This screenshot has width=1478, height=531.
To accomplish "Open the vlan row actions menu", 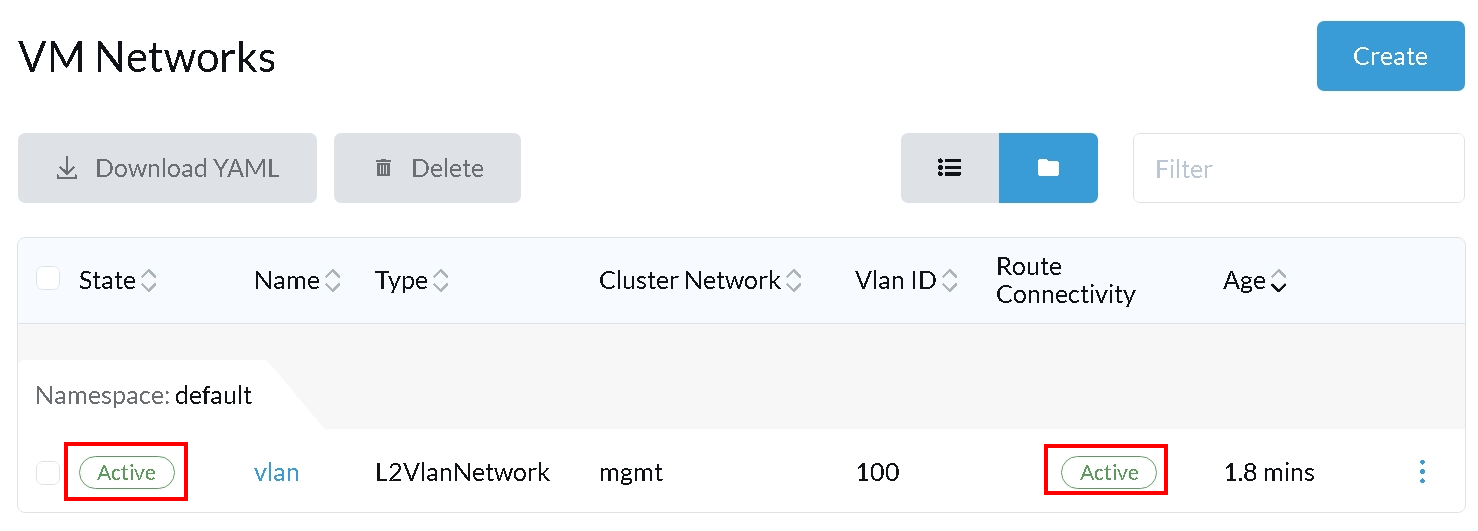I will point(1422,472).
